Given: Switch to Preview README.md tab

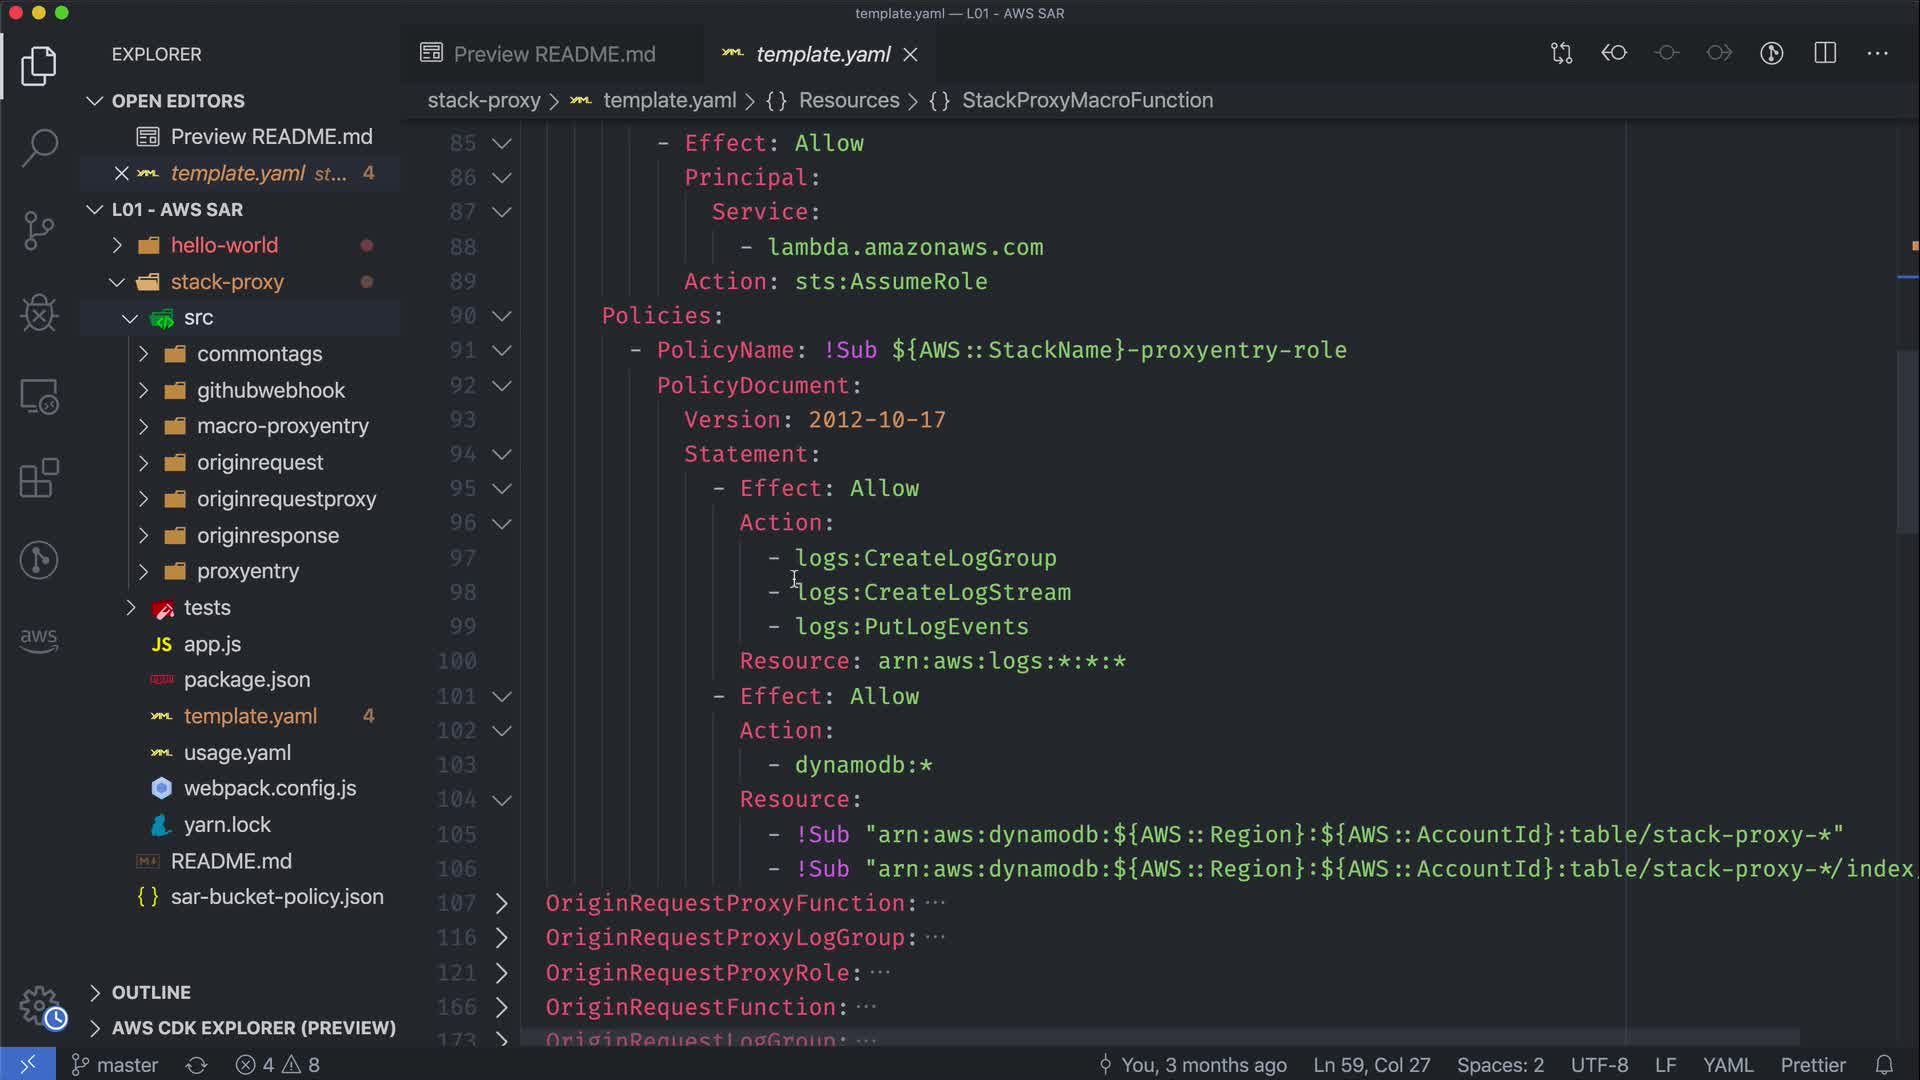Looking at the screenshot, I should (x=553, y=54).
